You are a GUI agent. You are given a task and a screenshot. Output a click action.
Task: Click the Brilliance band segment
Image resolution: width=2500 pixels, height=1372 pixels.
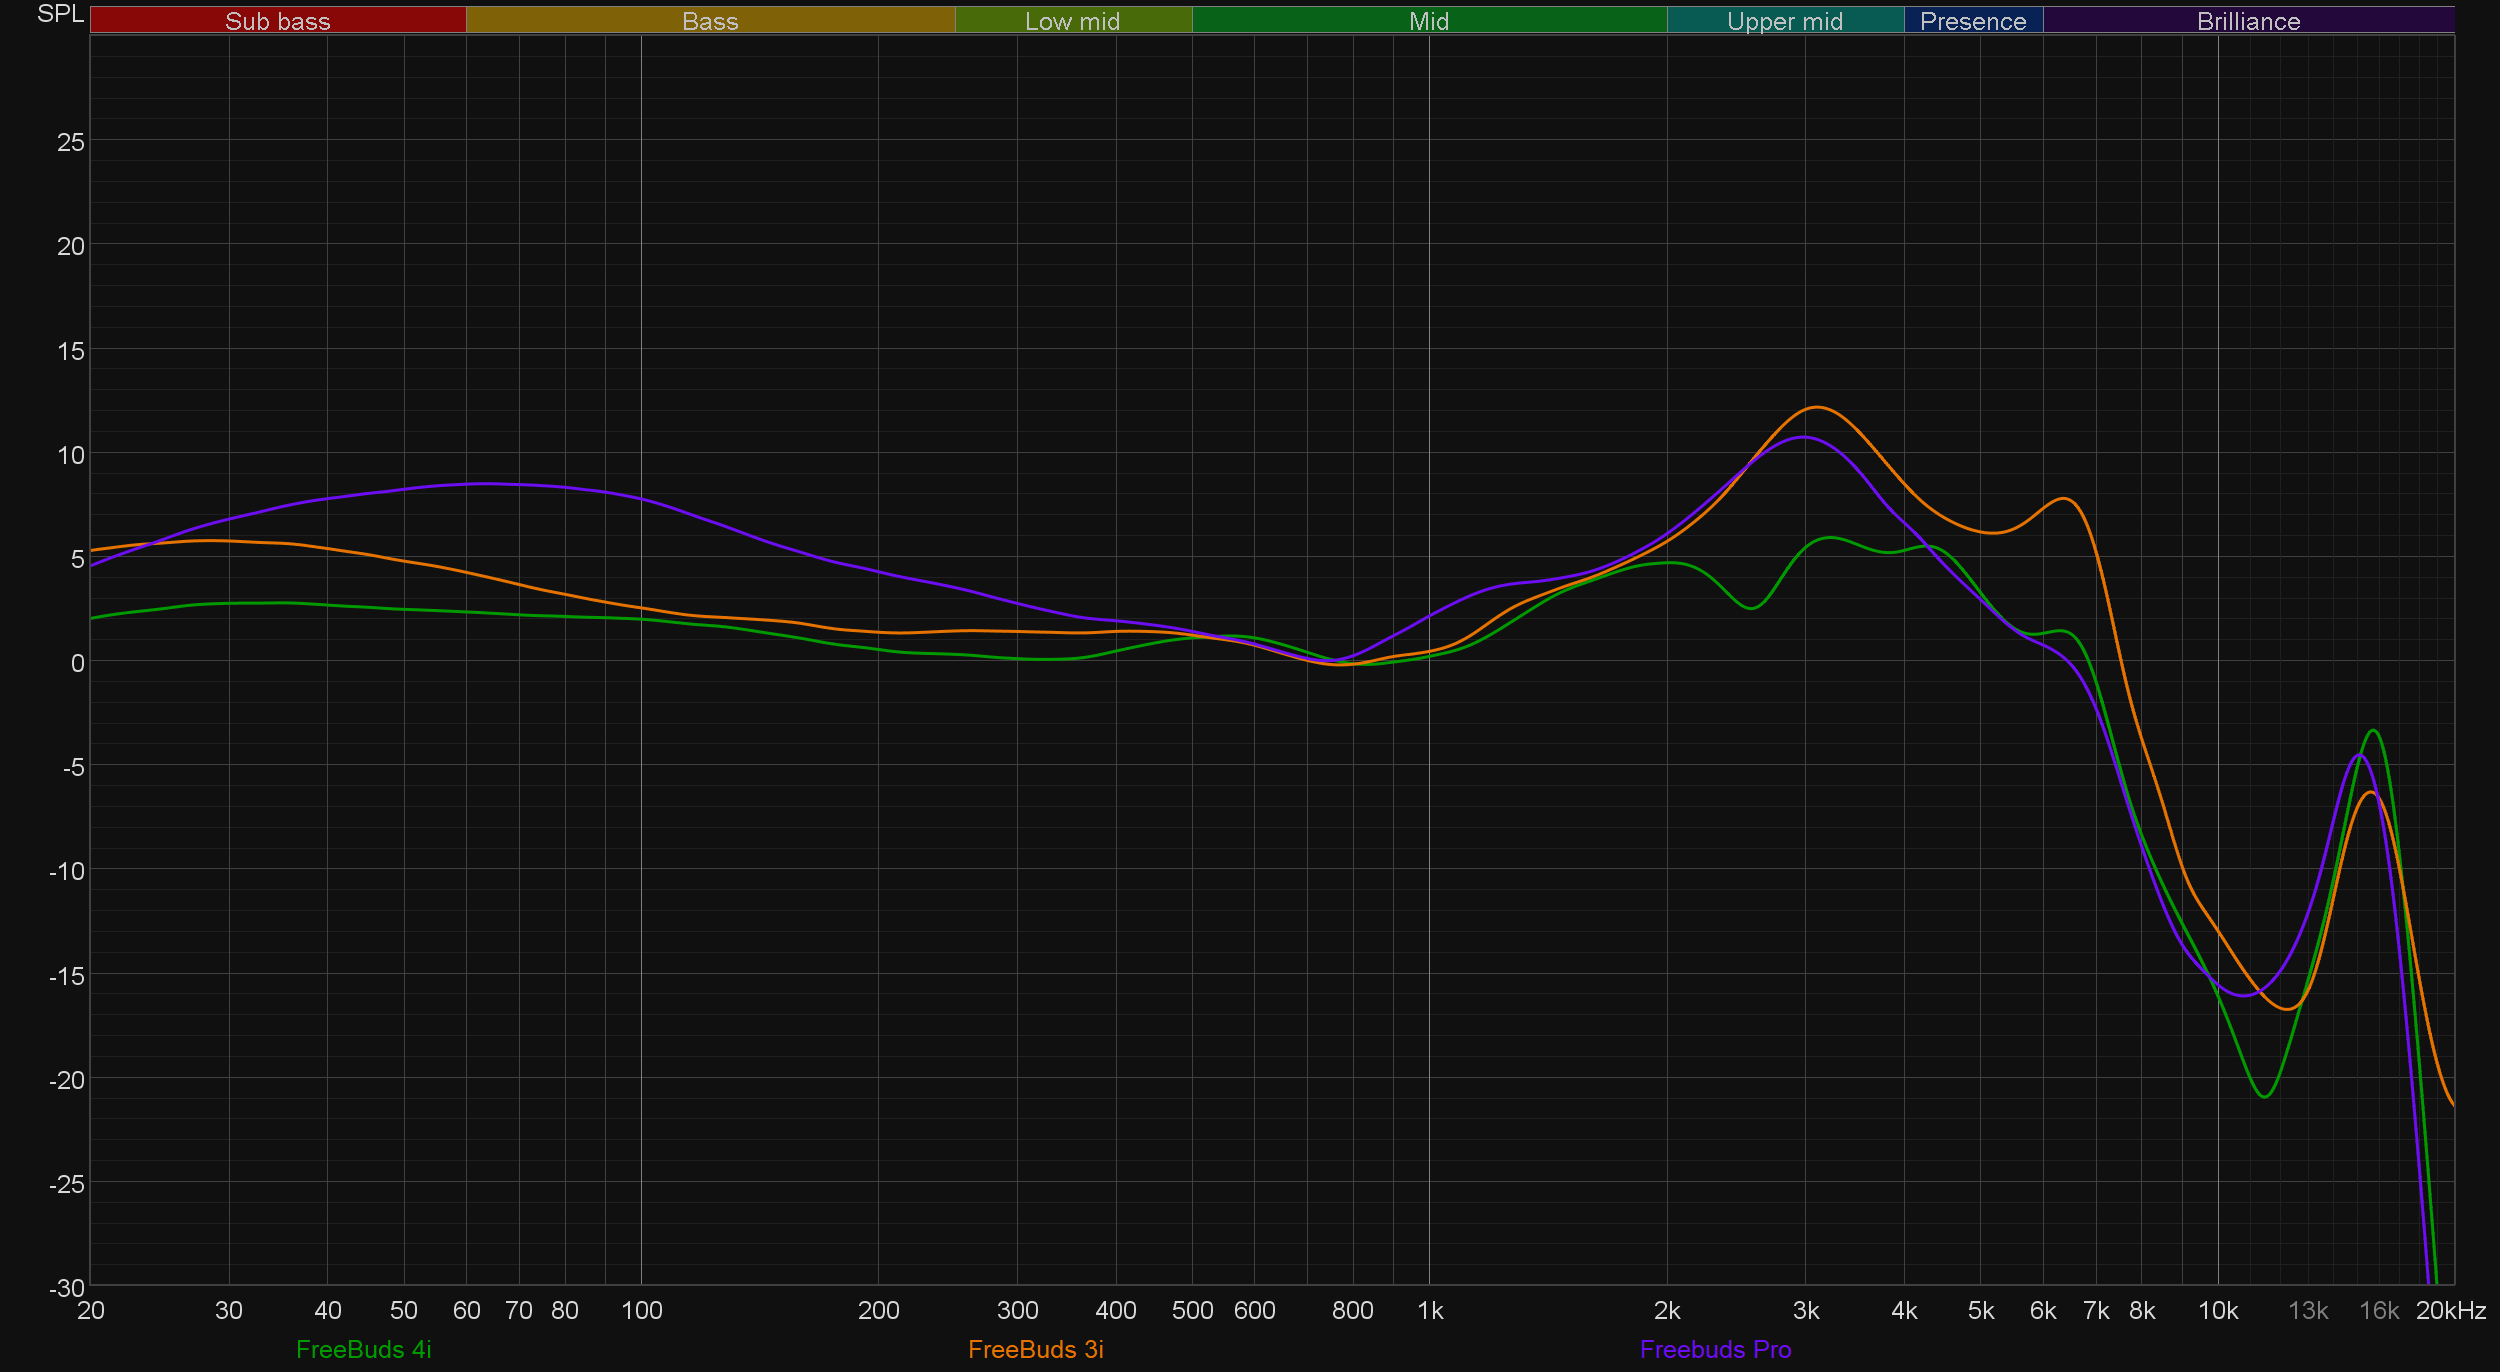(x=2248, y=21)
